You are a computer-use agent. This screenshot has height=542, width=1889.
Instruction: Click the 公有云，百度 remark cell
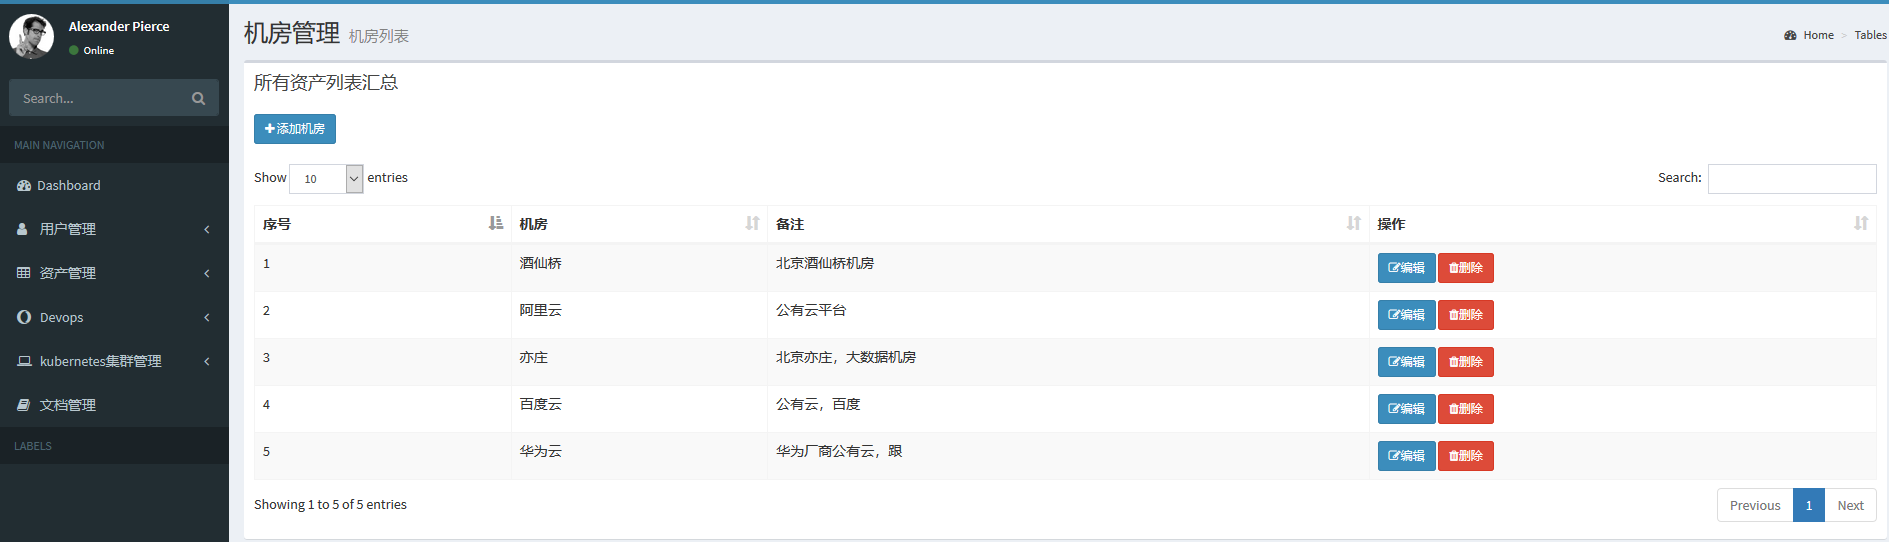pos(1068,409)
